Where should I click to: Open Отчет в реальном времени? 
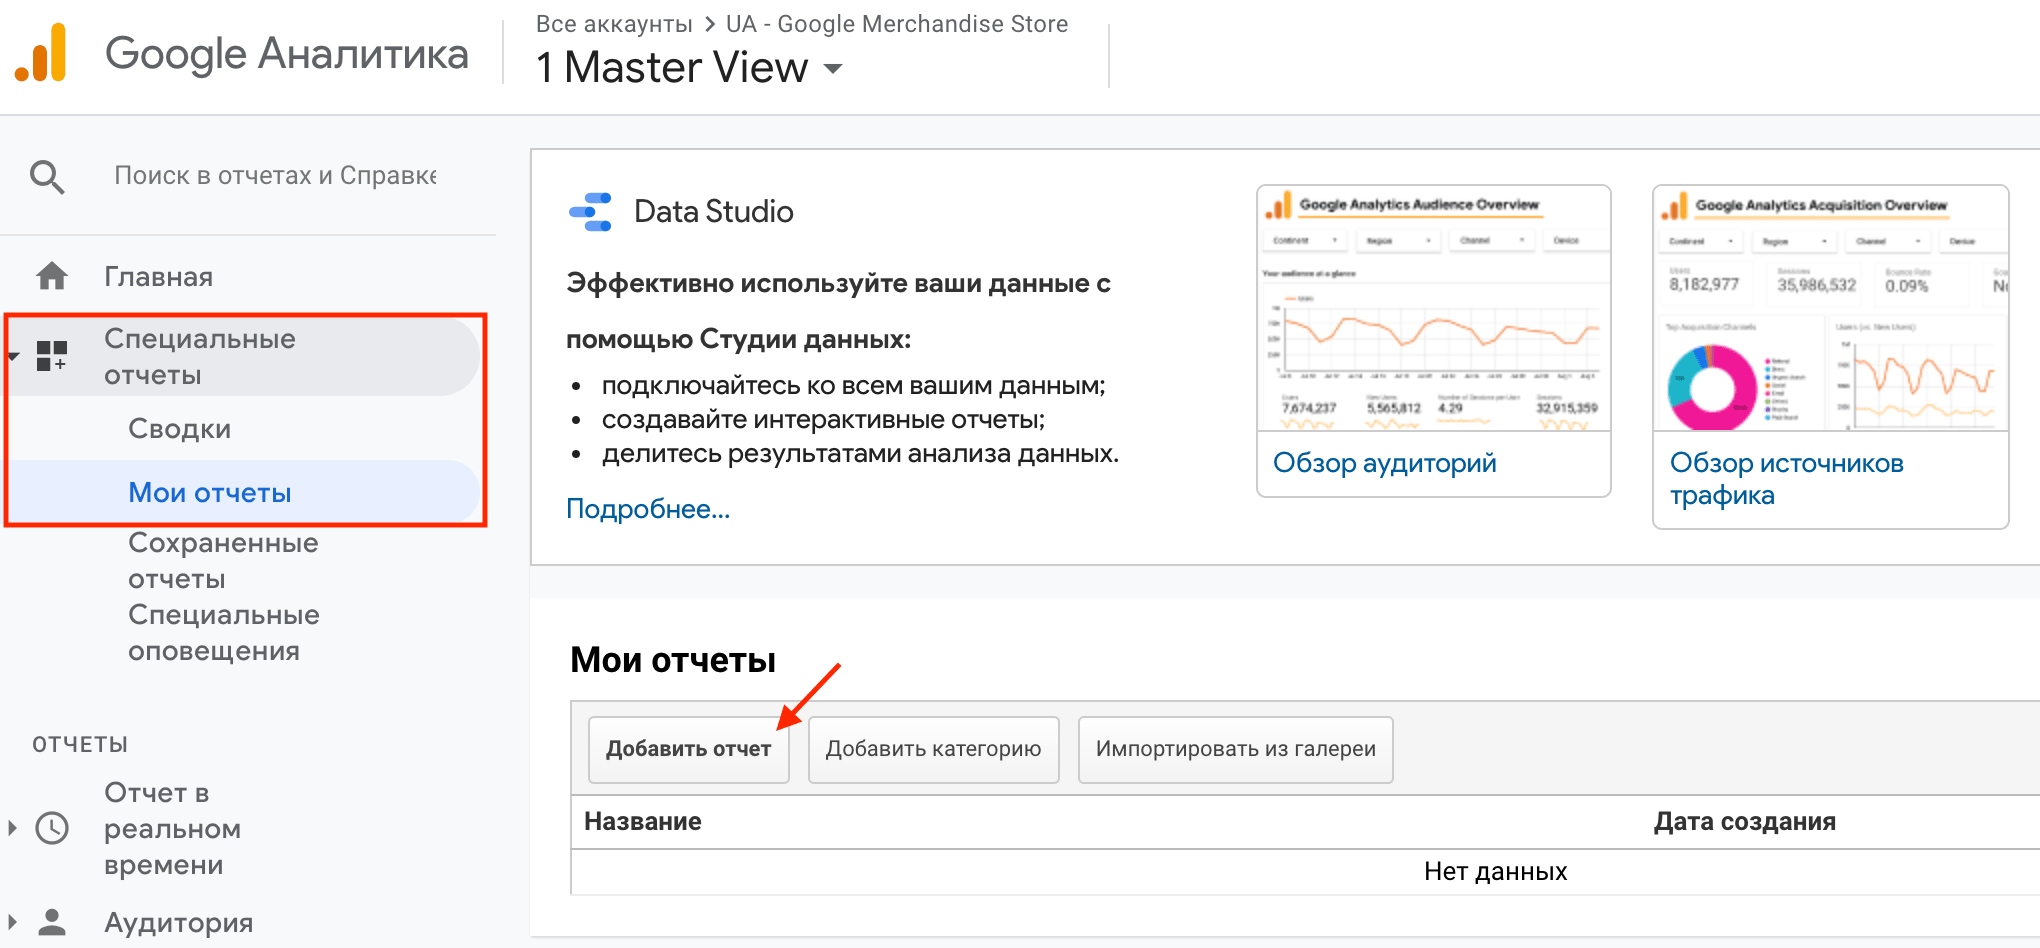[172, 828]
